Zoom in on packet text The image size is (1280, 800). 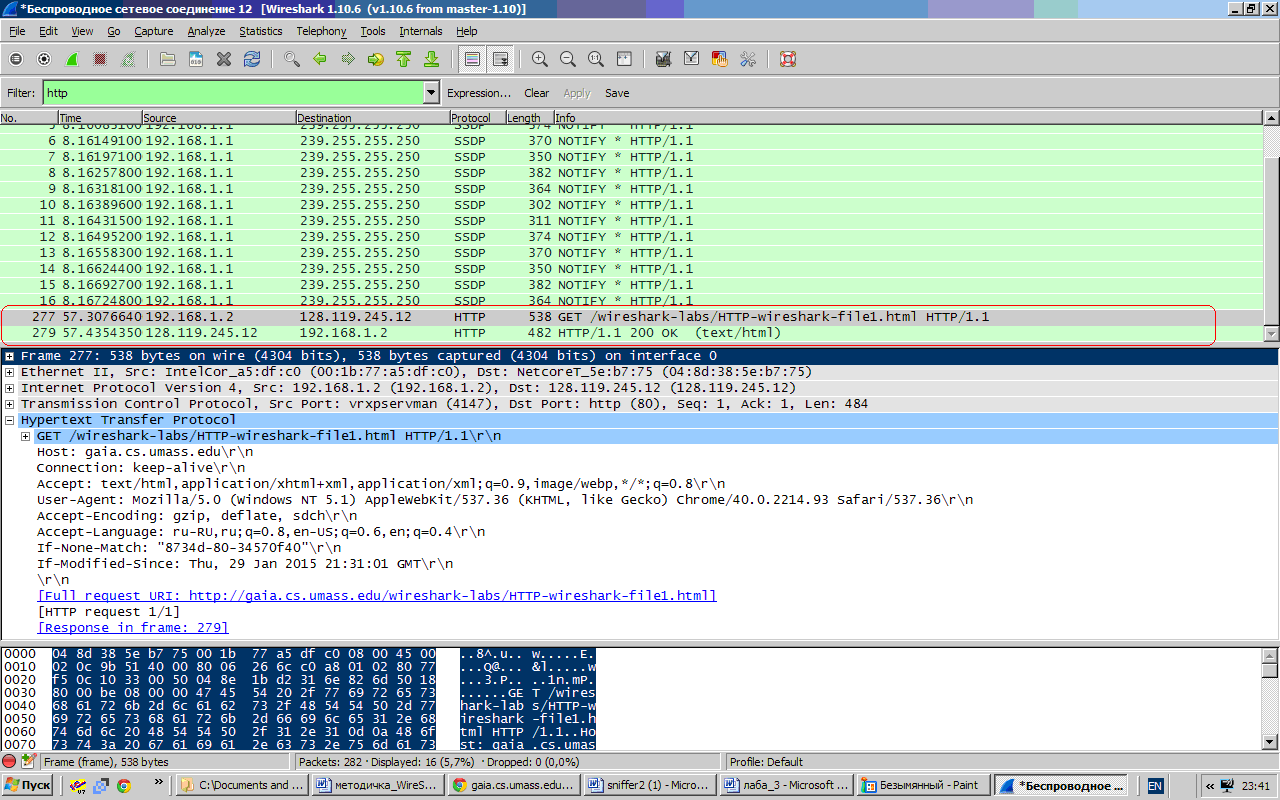click(540, 59)
